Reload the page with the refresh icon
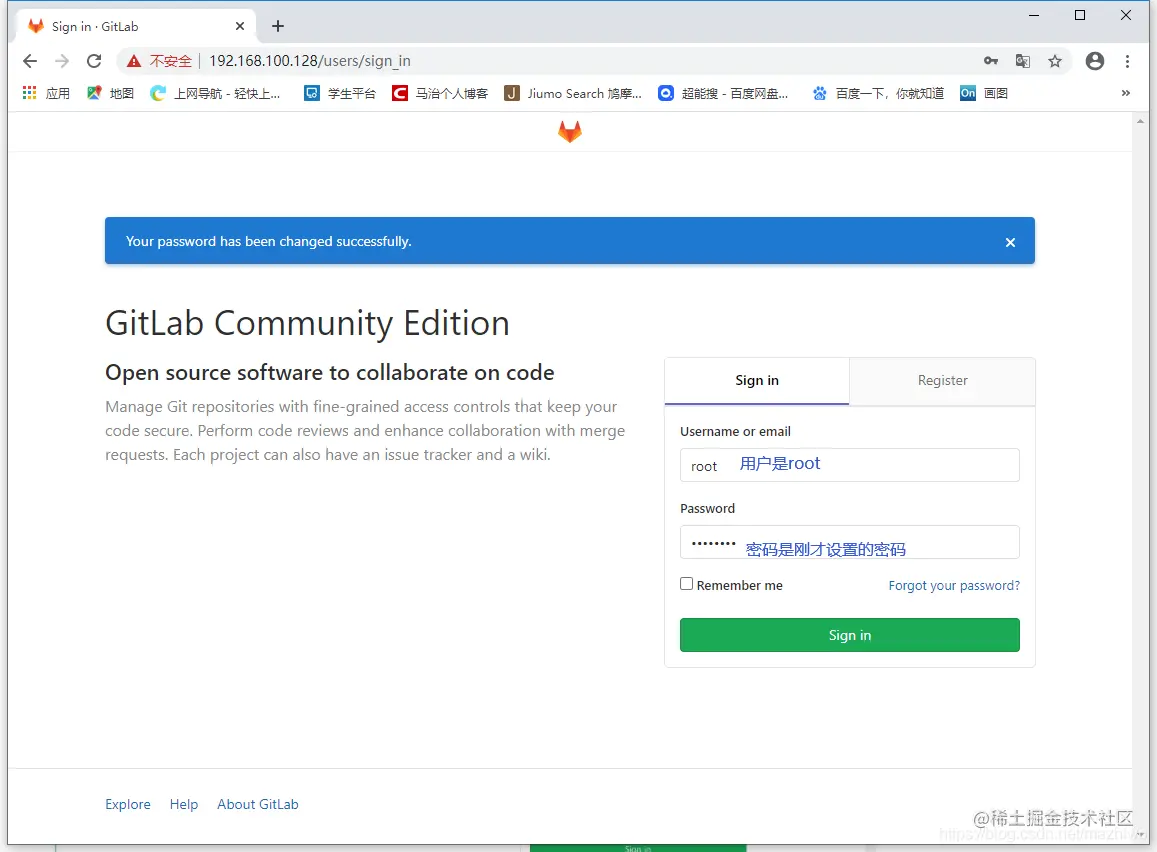 click(x=94, y=60)
